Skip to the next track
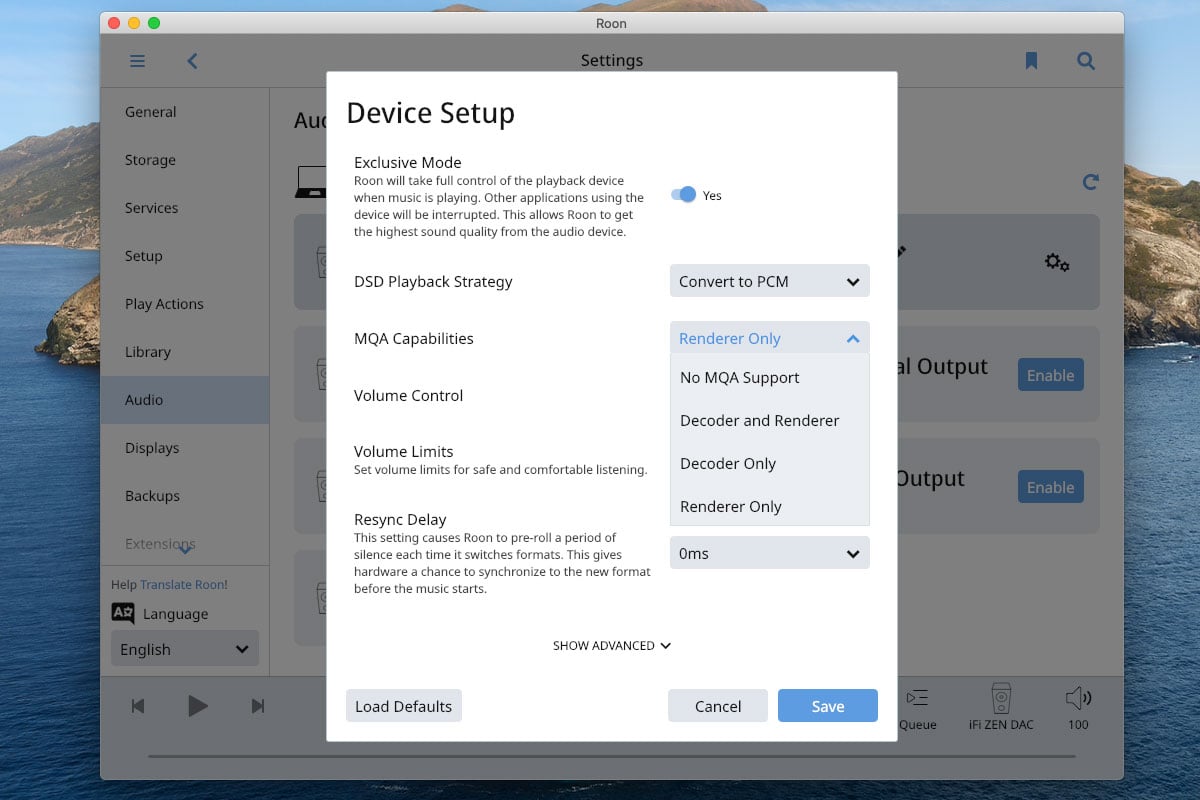 (x=258, y=706)
